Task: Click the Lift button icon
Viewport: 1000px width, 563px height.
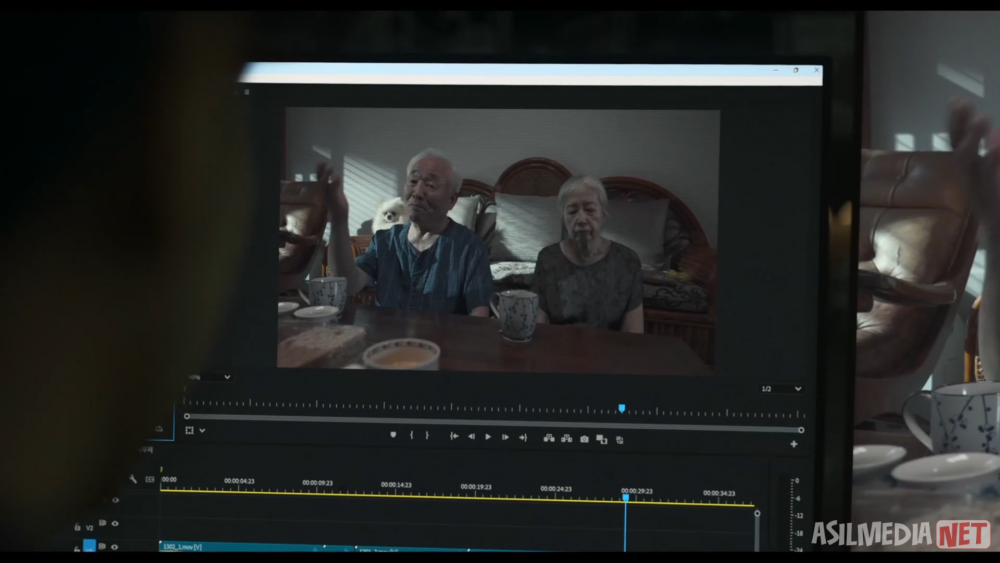Action: [x=549, y=437]
